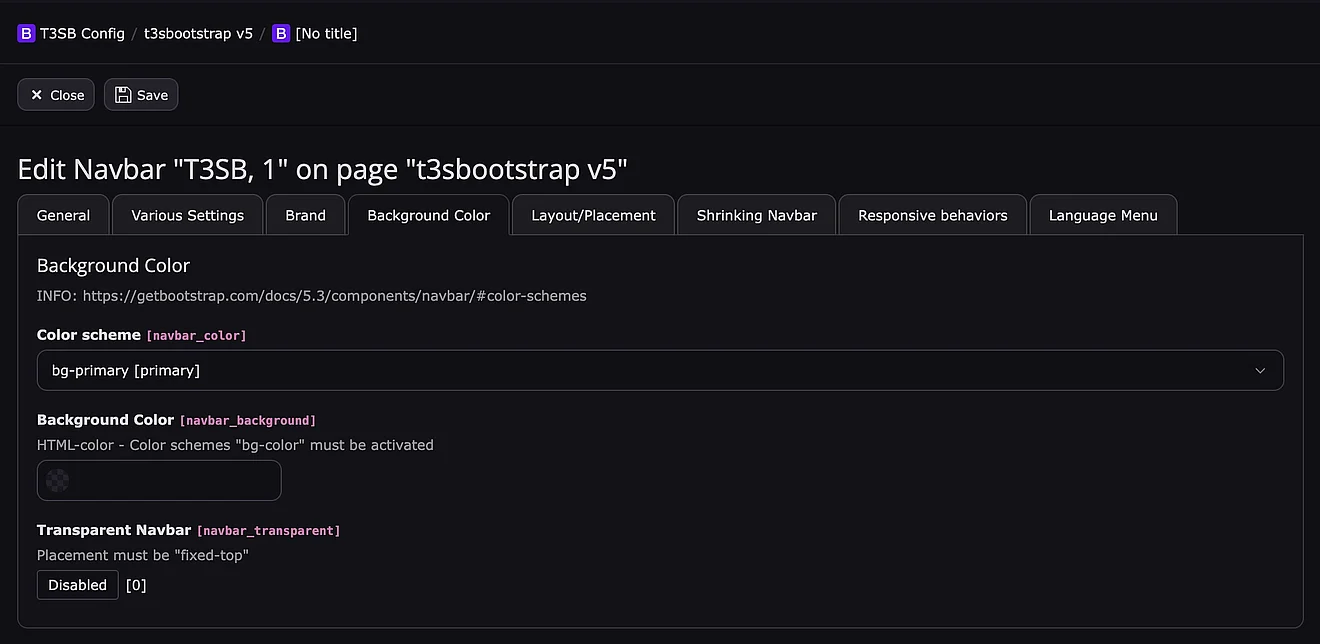Click the Save button label

(152, 95)
